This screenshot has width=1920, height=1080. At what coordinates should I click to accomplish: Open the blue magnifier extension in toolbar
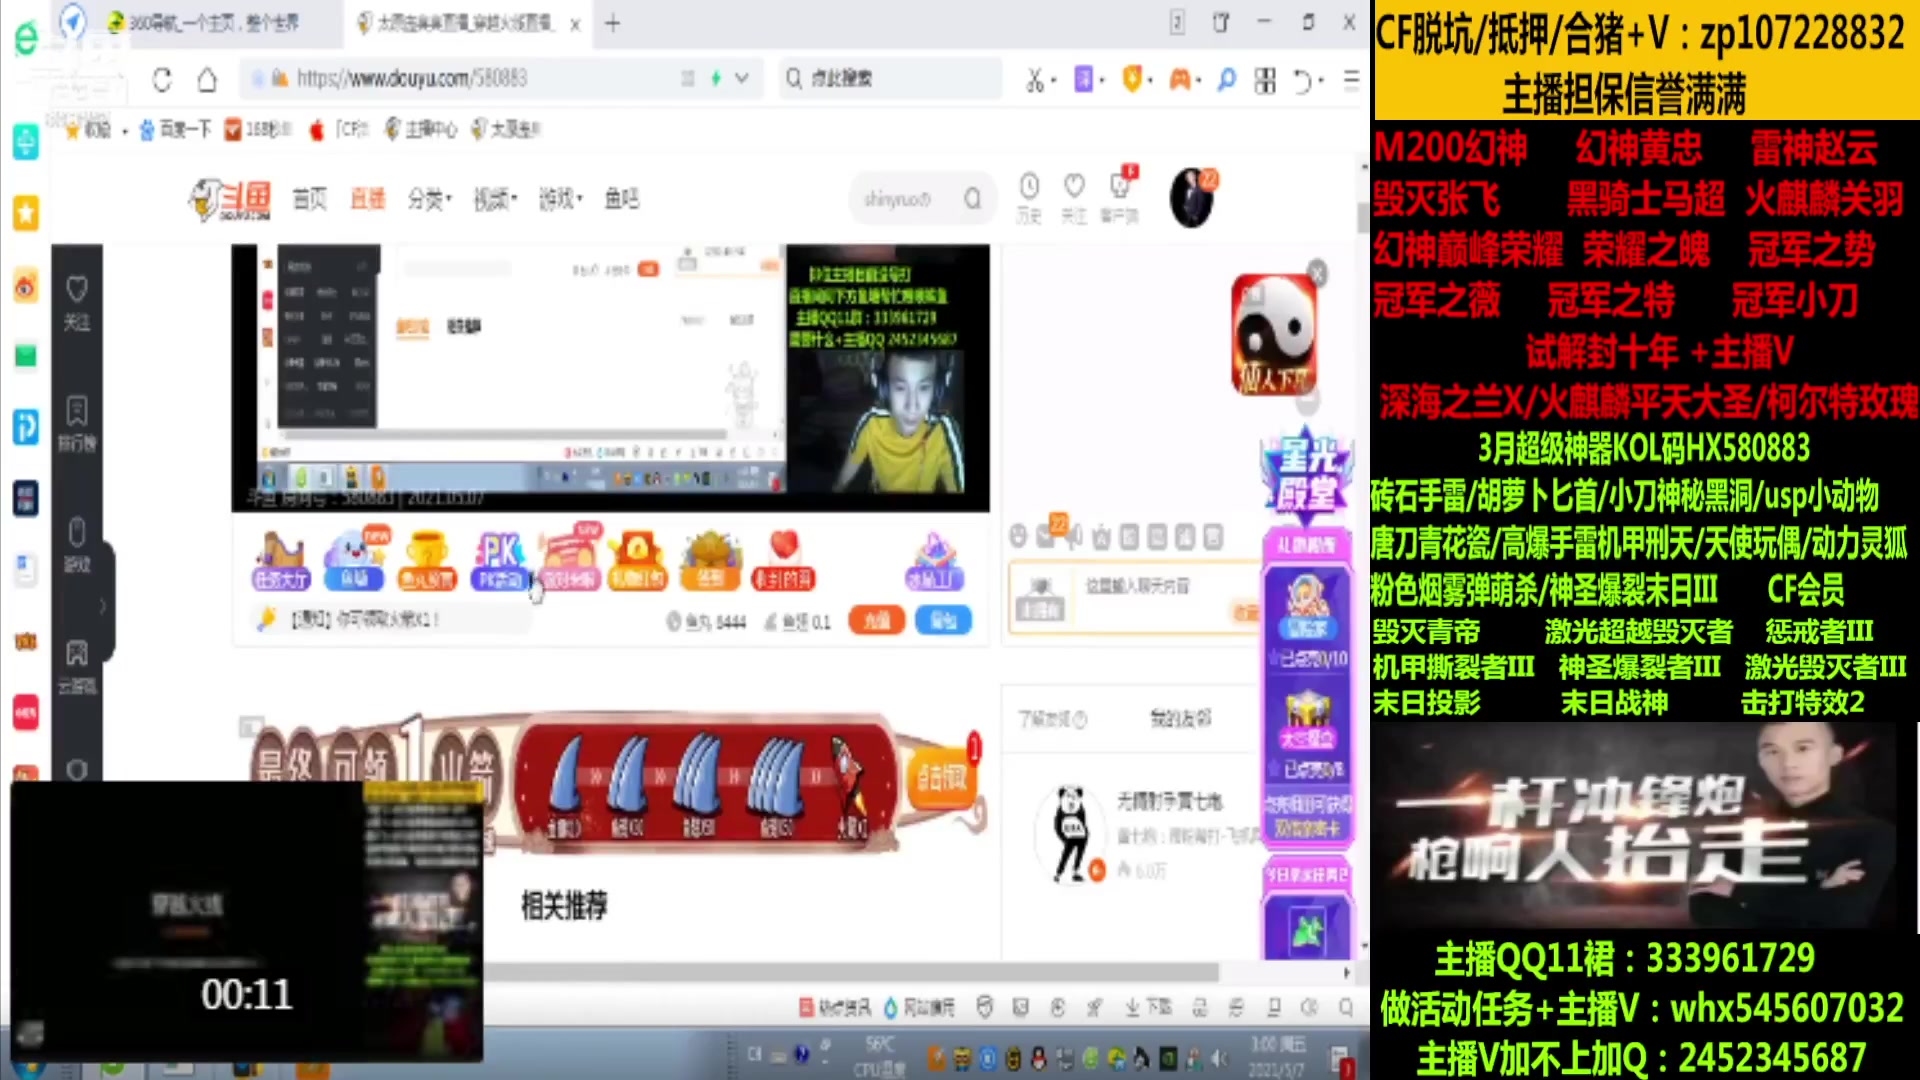pyautogui.click(x=1226, y=79)
